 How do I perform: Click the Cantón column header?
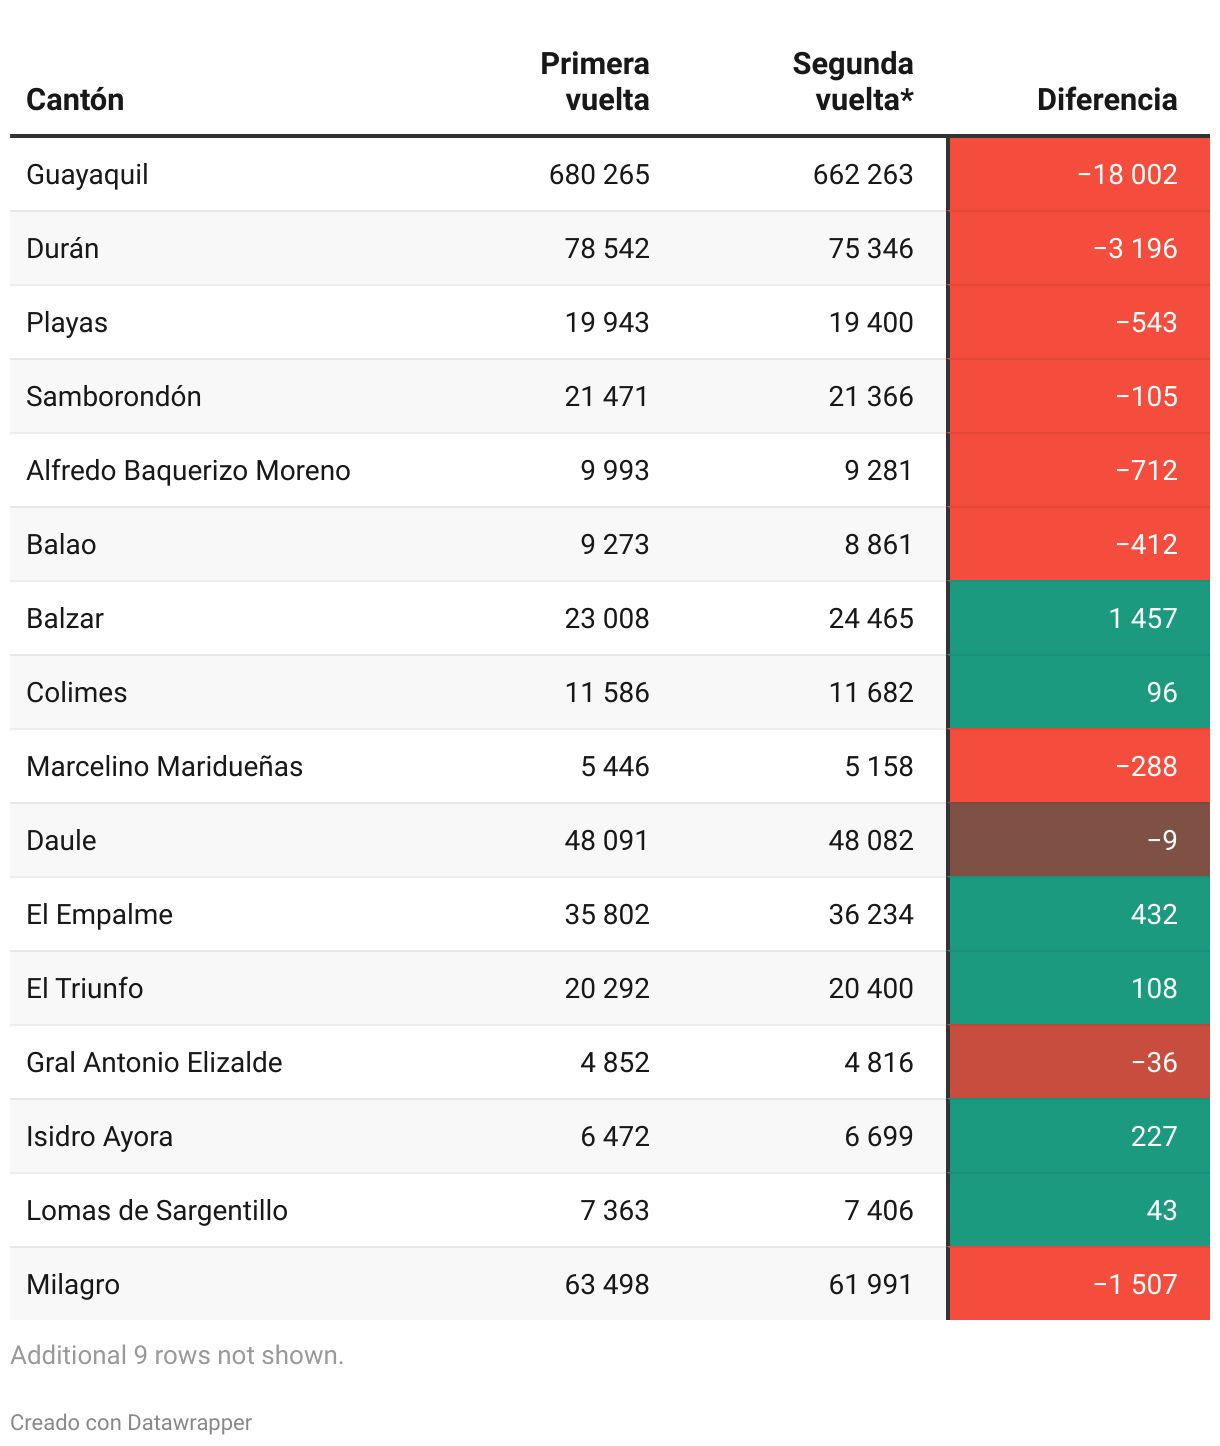[75, 100]
